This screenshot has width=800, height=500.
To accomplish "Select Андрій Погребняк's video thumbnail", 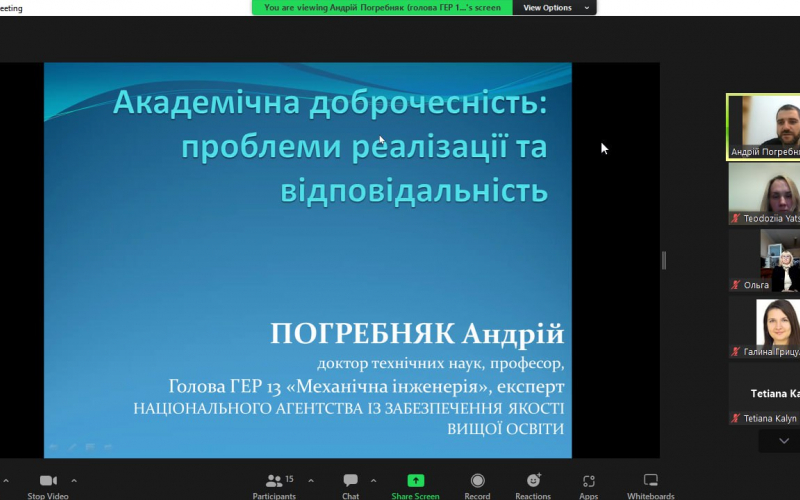I will (764, 127).
